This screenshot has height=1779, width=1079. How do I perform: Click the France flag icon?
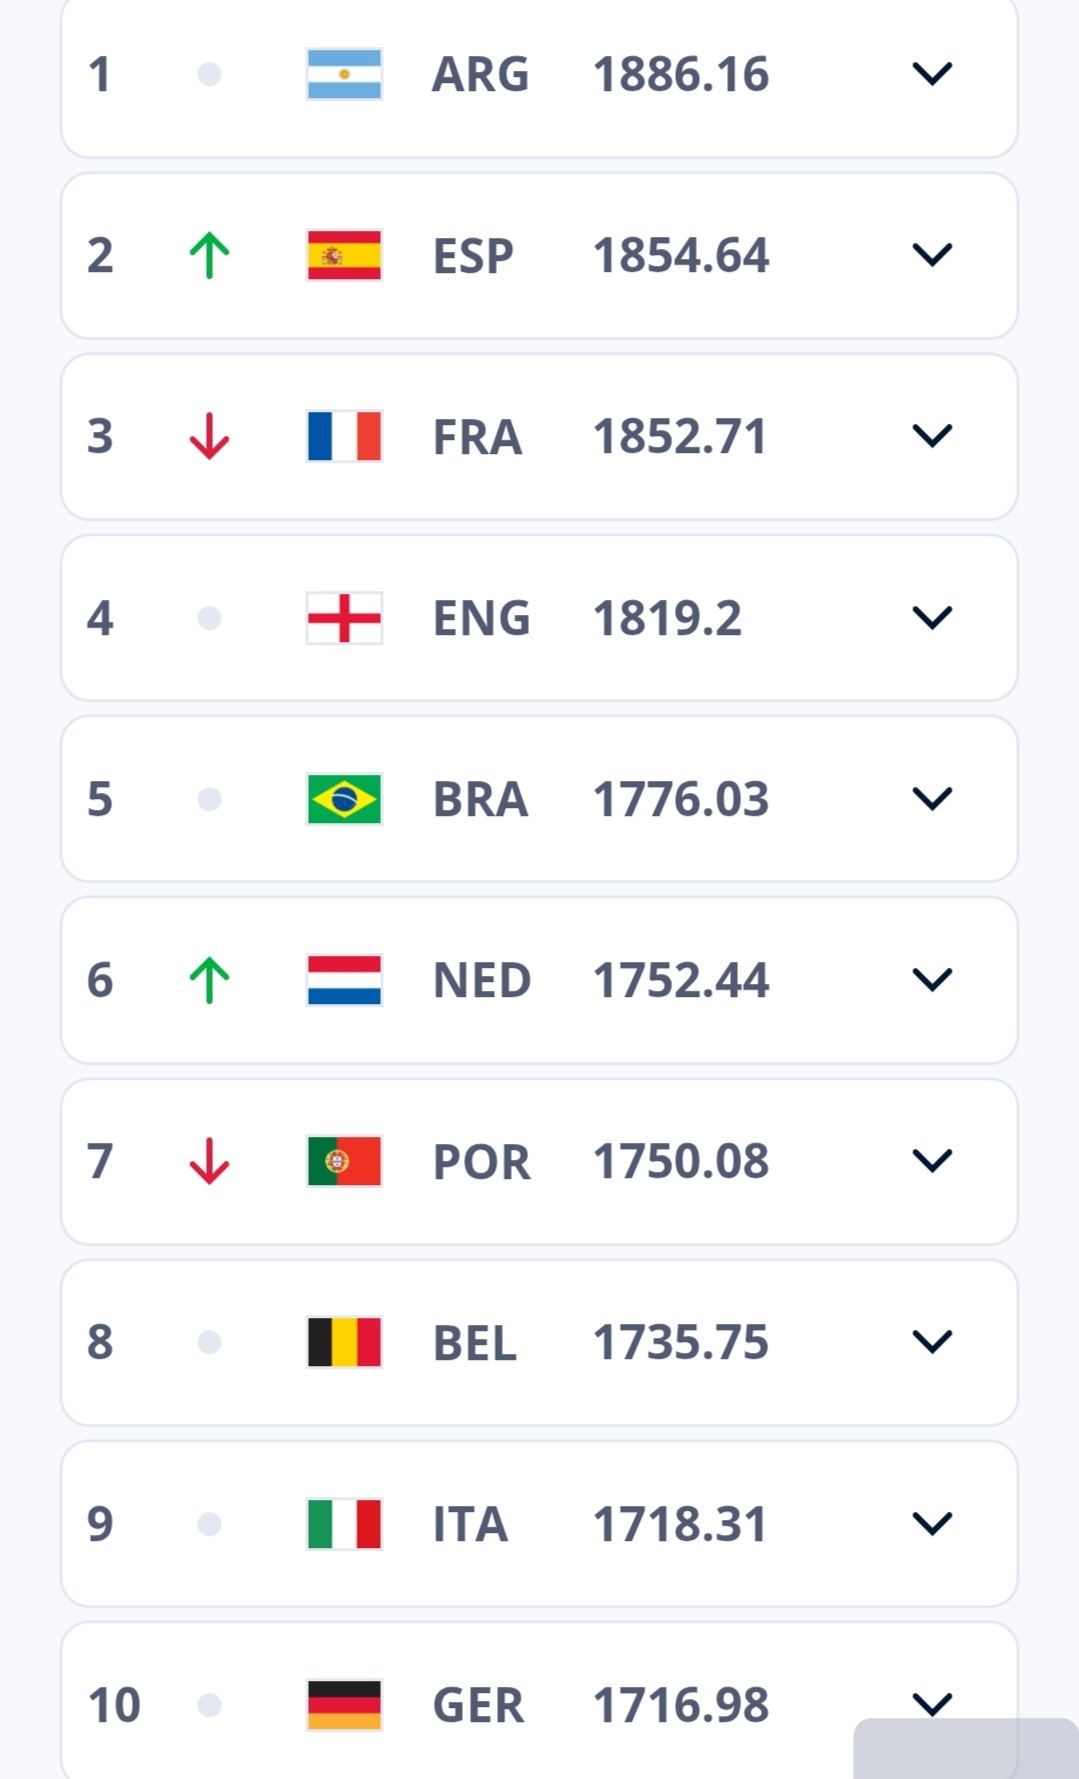point(344,436)
